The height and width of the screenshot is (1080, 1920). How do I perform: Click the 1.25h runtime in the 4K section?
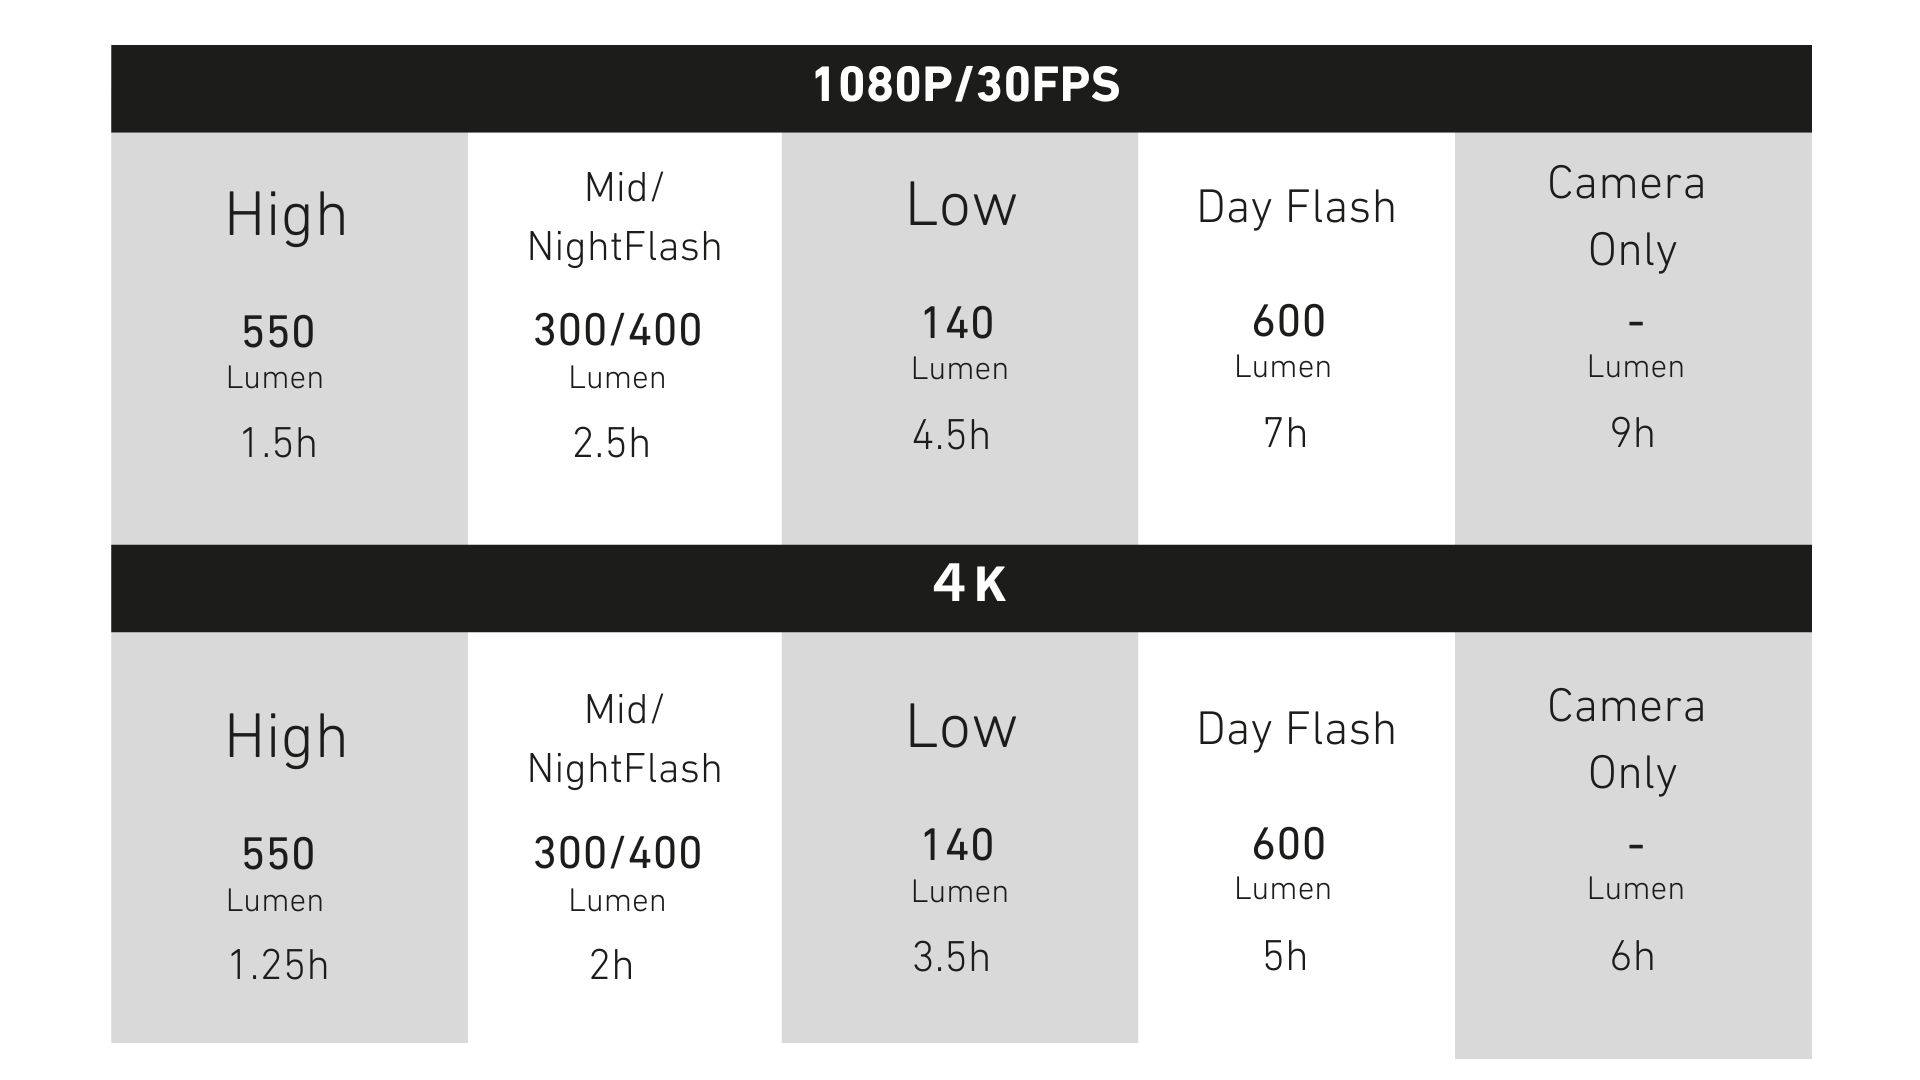pos(278,965)
